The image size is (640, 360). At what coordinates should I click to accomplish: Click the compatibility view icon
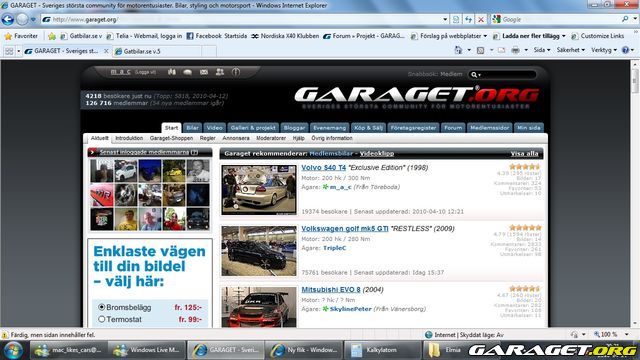pyautogui.click(x=456, y=19)
